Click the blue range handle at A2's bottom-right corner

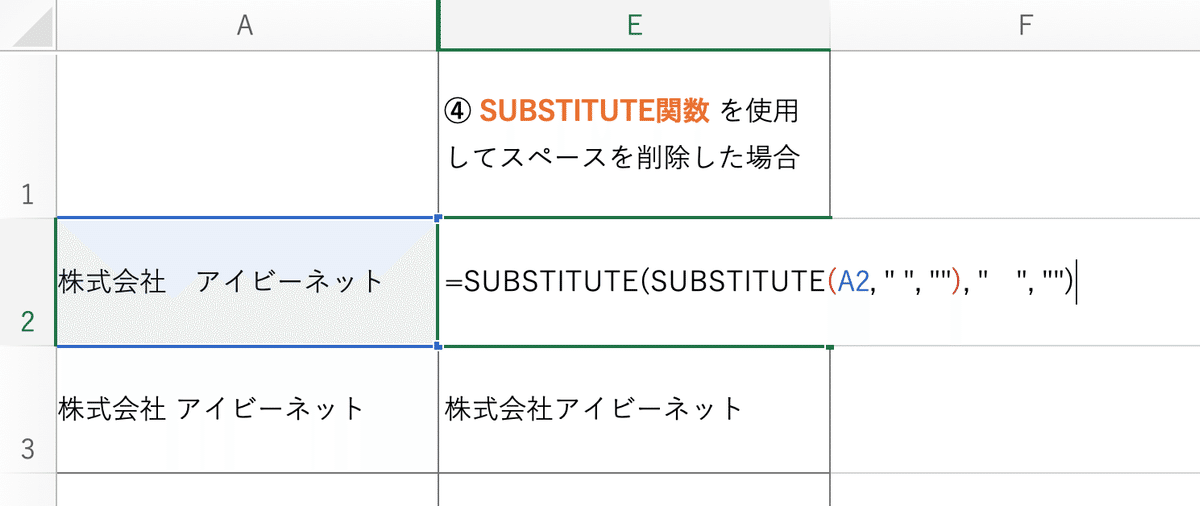click(x=438, y=346)
